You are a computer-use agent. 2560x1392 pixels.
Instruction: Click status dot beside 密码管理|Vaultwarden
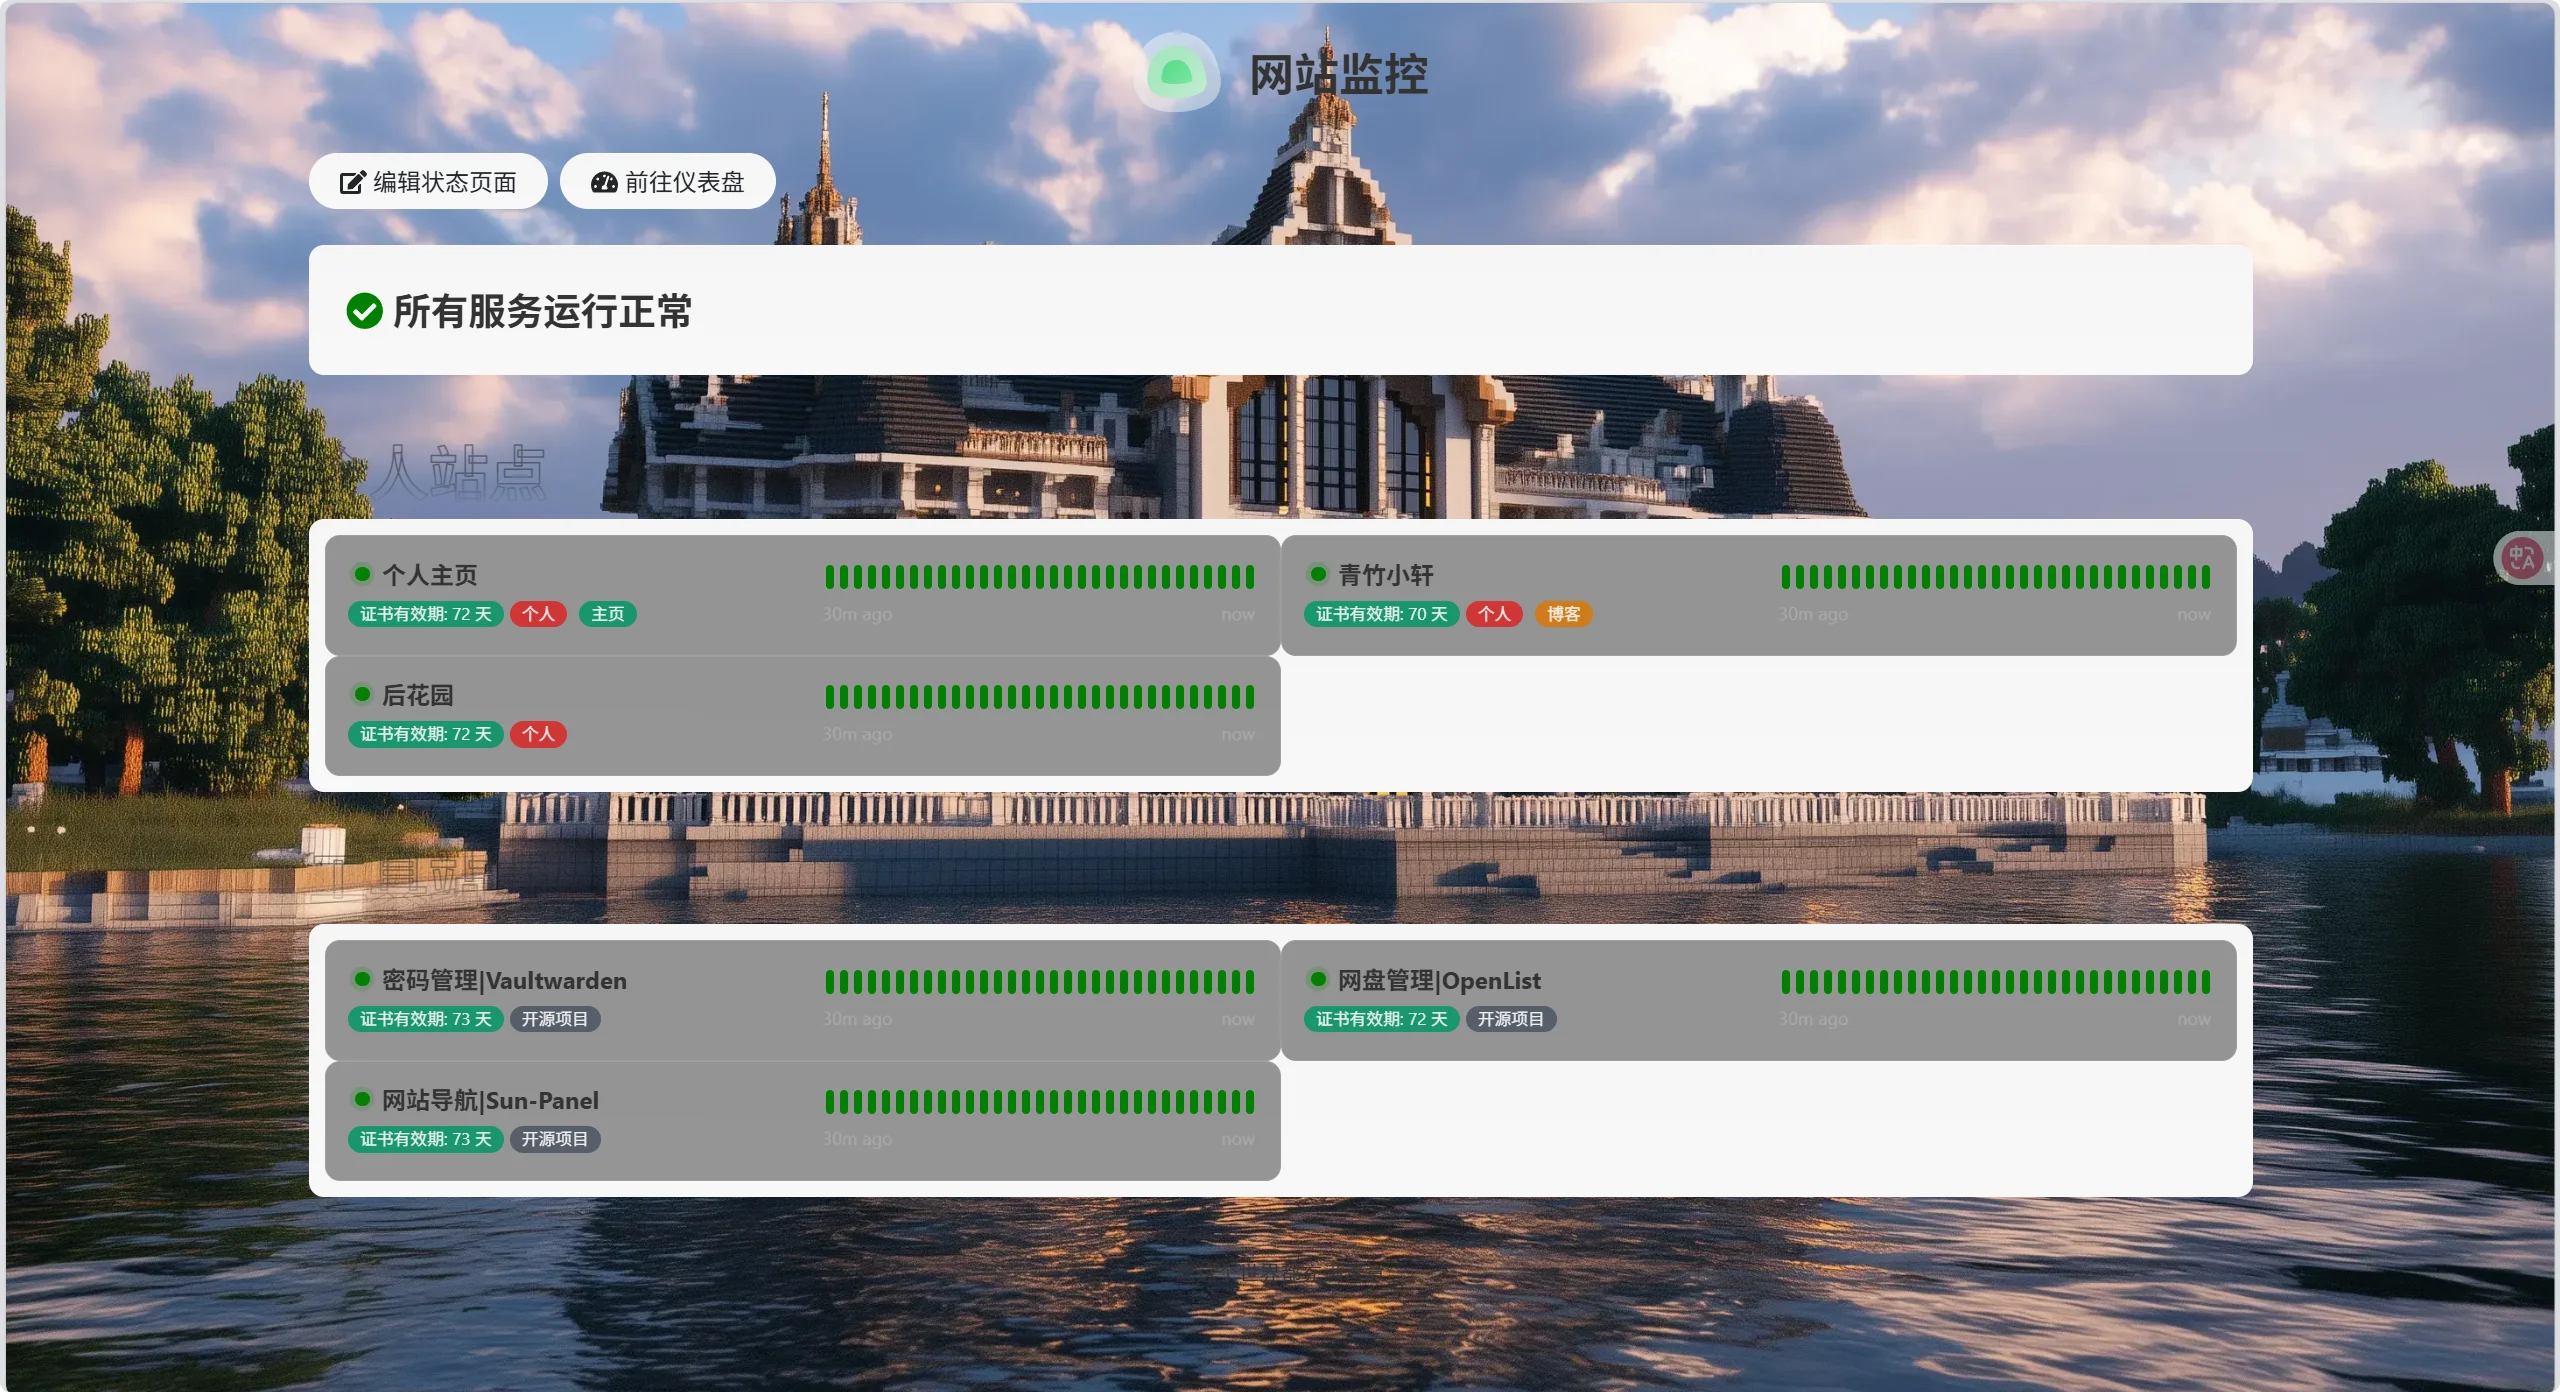pos(362,979)
